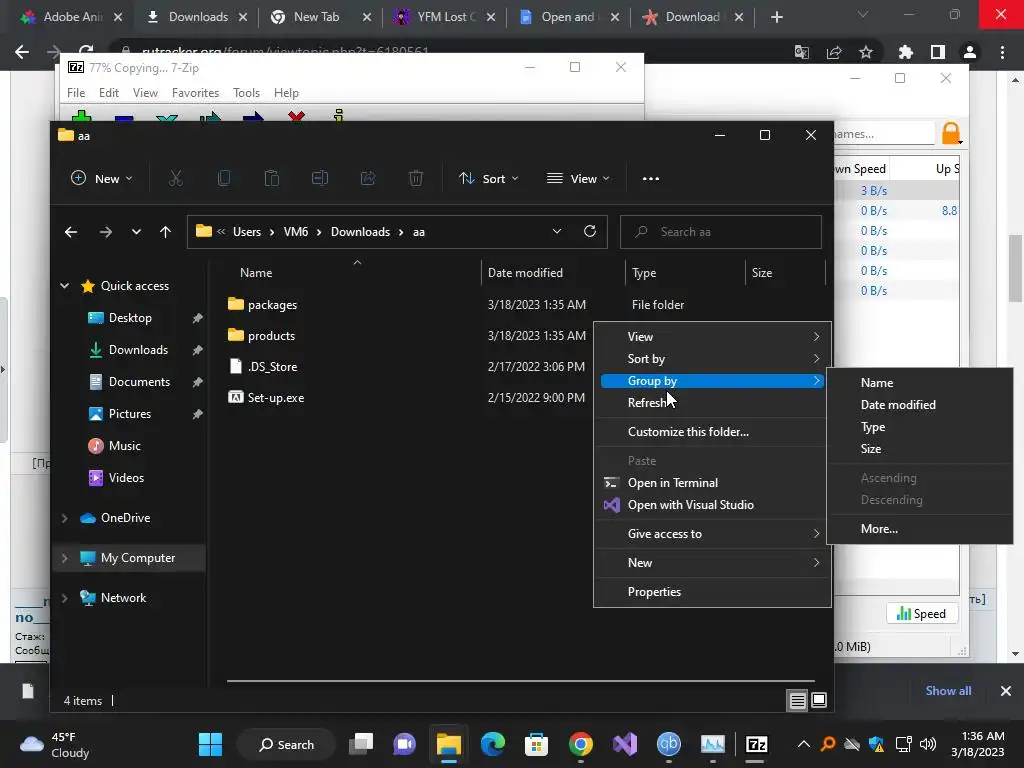The width and height of the screenshot is (1024, 768).
Task: Click the Search aa input field
Action: (x=720, y=232)
